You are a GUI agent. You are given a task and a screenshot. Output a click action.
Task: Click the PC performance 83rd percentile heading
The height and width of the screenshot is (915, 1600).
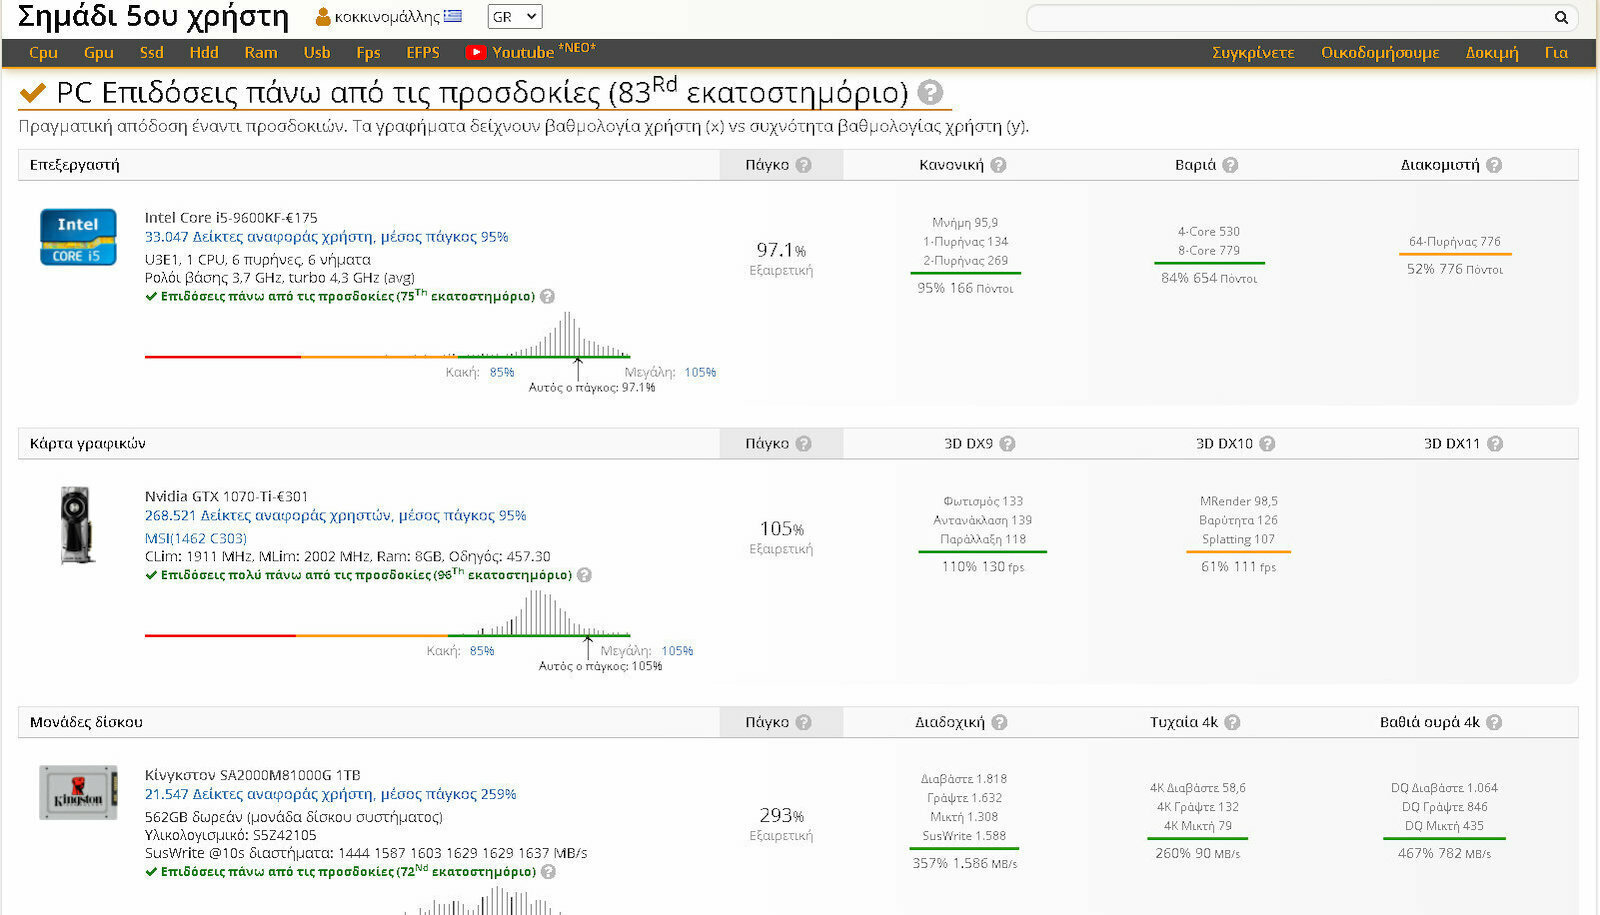[x=482, y=92]
